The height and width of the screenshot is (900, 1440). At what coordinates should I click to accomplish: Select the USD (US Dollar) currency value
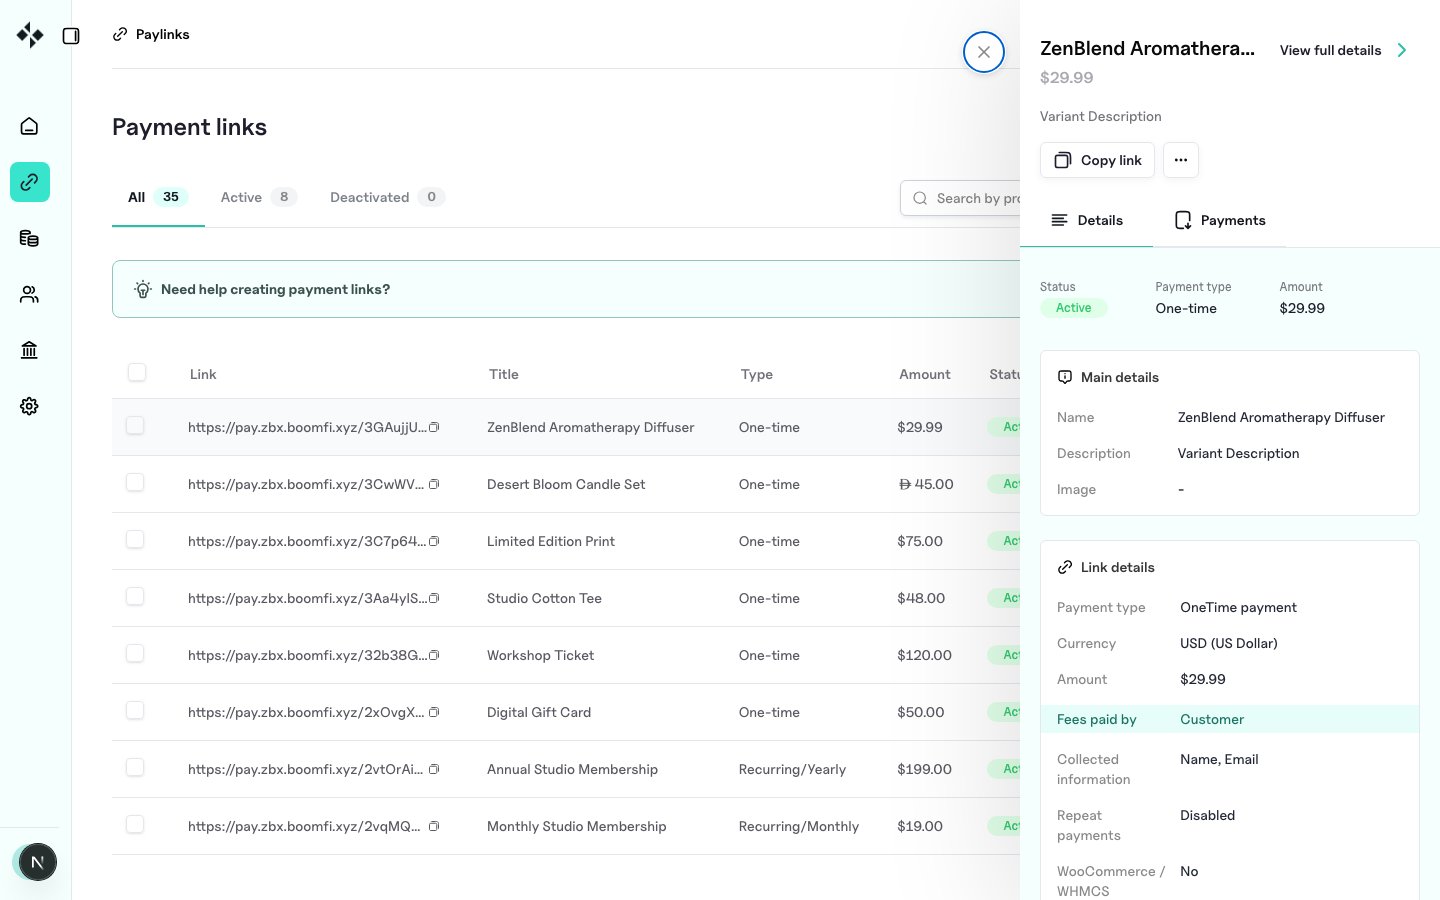(x=1229, y=643)
